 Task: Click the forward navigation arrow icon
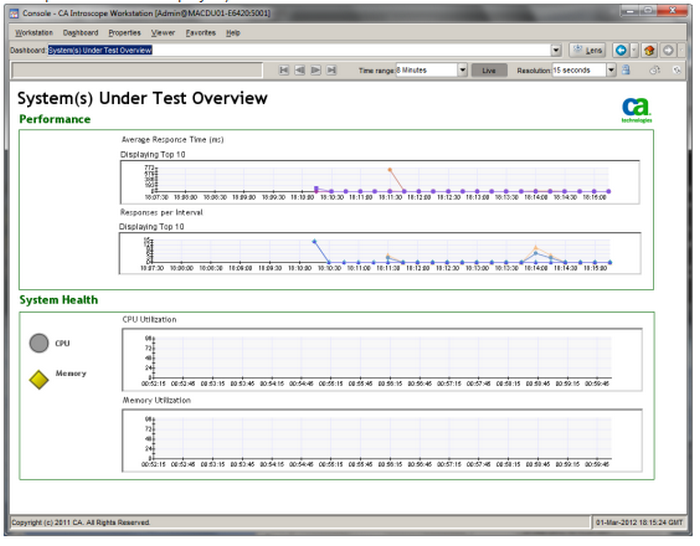[668, 50]
